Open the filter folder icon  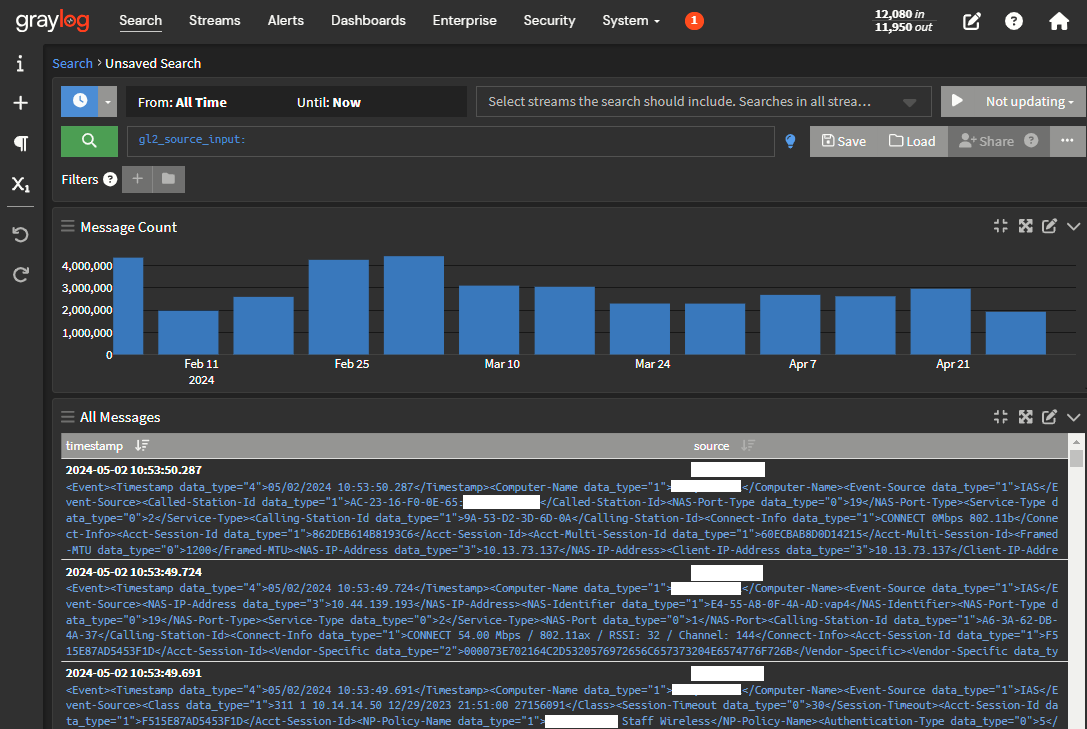pyautogui.click(x=168, y=180)
